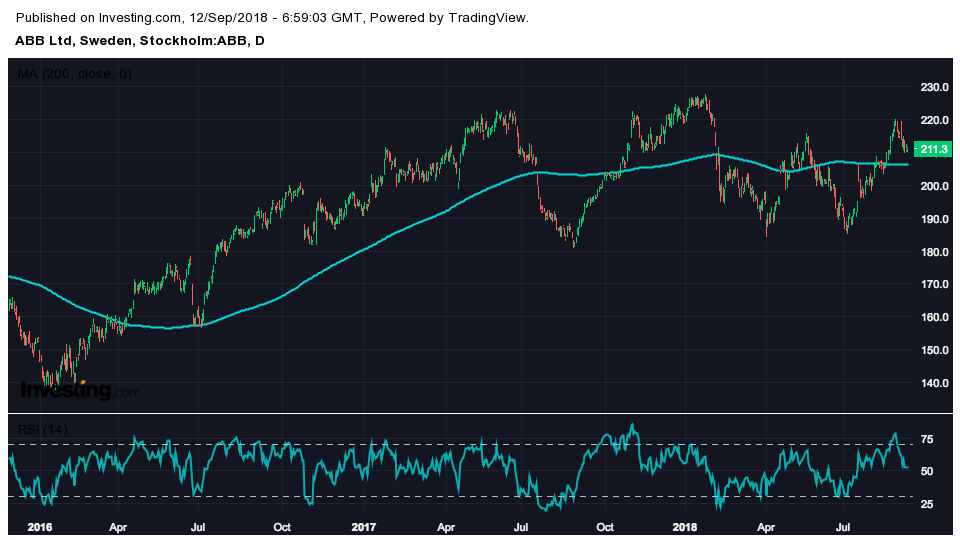Click the 2018 time axis label
The height and width of the screenshot is (540, 960).
coord(684,527)
